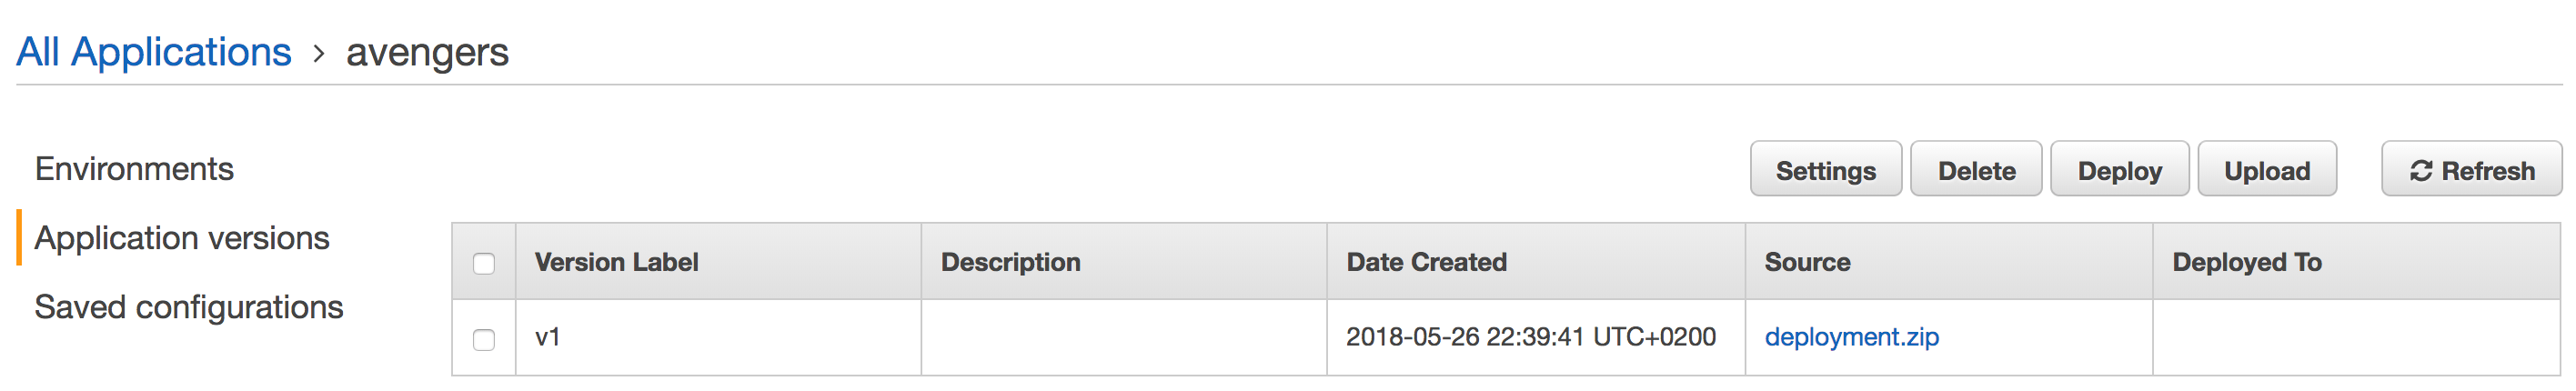
Task: Click the avengers breadcrumb title
Action: tap(427, 52)
